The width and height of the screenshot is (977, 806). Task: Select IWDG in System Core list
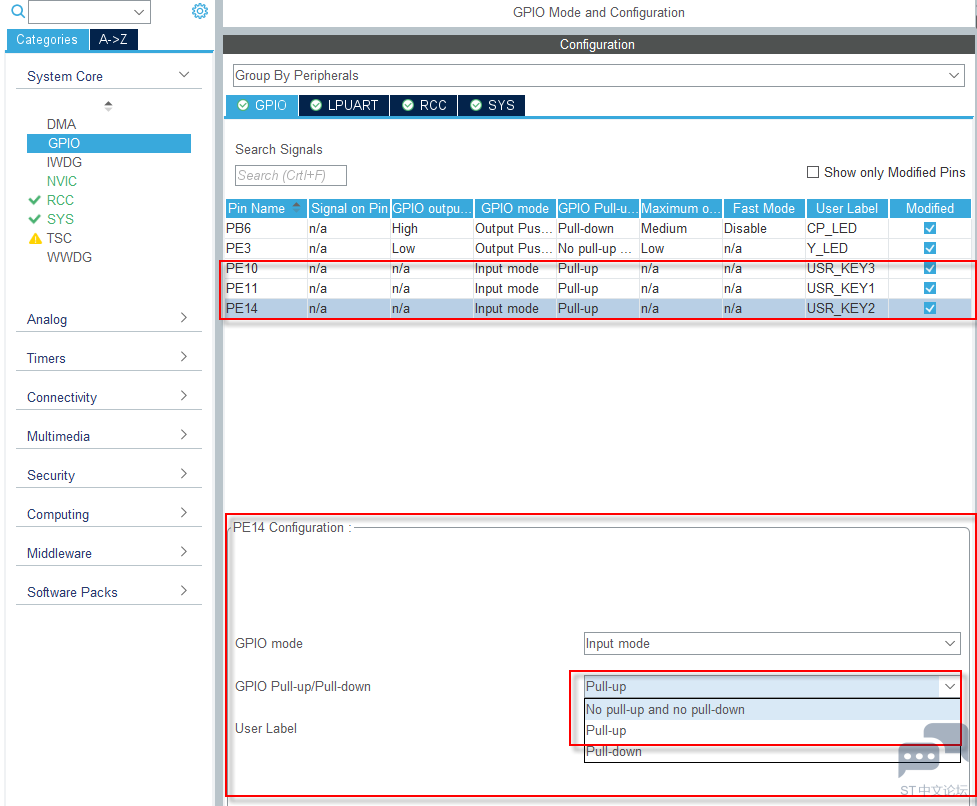64,162
